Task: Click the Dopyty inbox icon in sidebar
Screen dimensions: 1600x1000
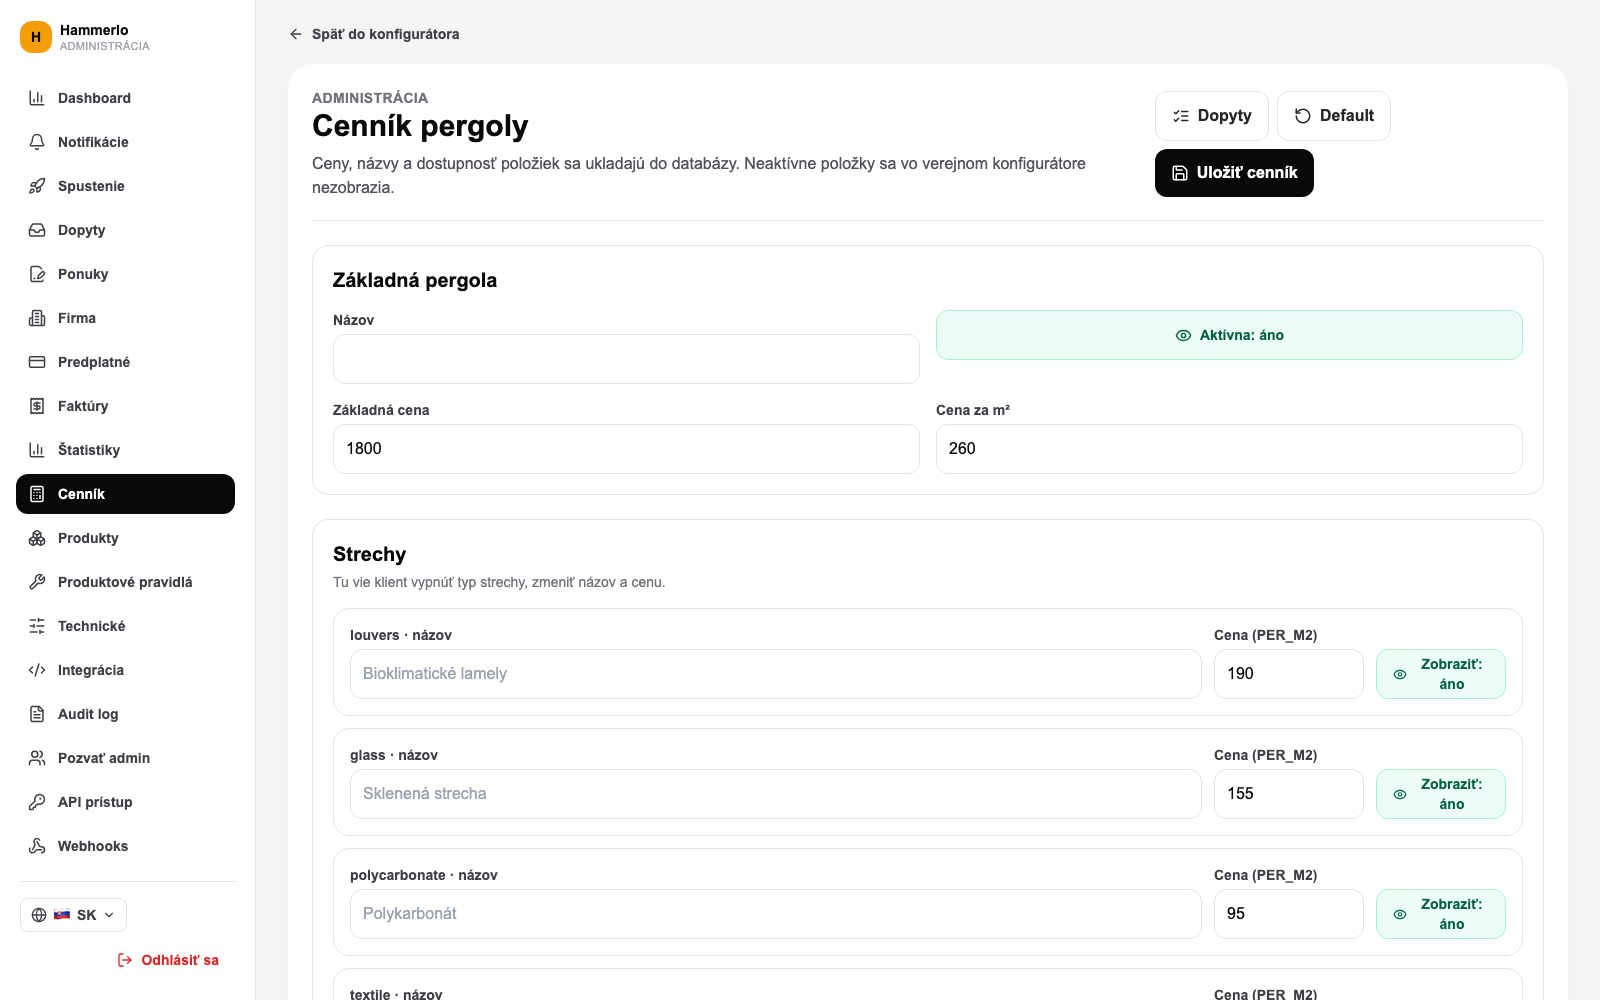Action: [x=37, y=230]
